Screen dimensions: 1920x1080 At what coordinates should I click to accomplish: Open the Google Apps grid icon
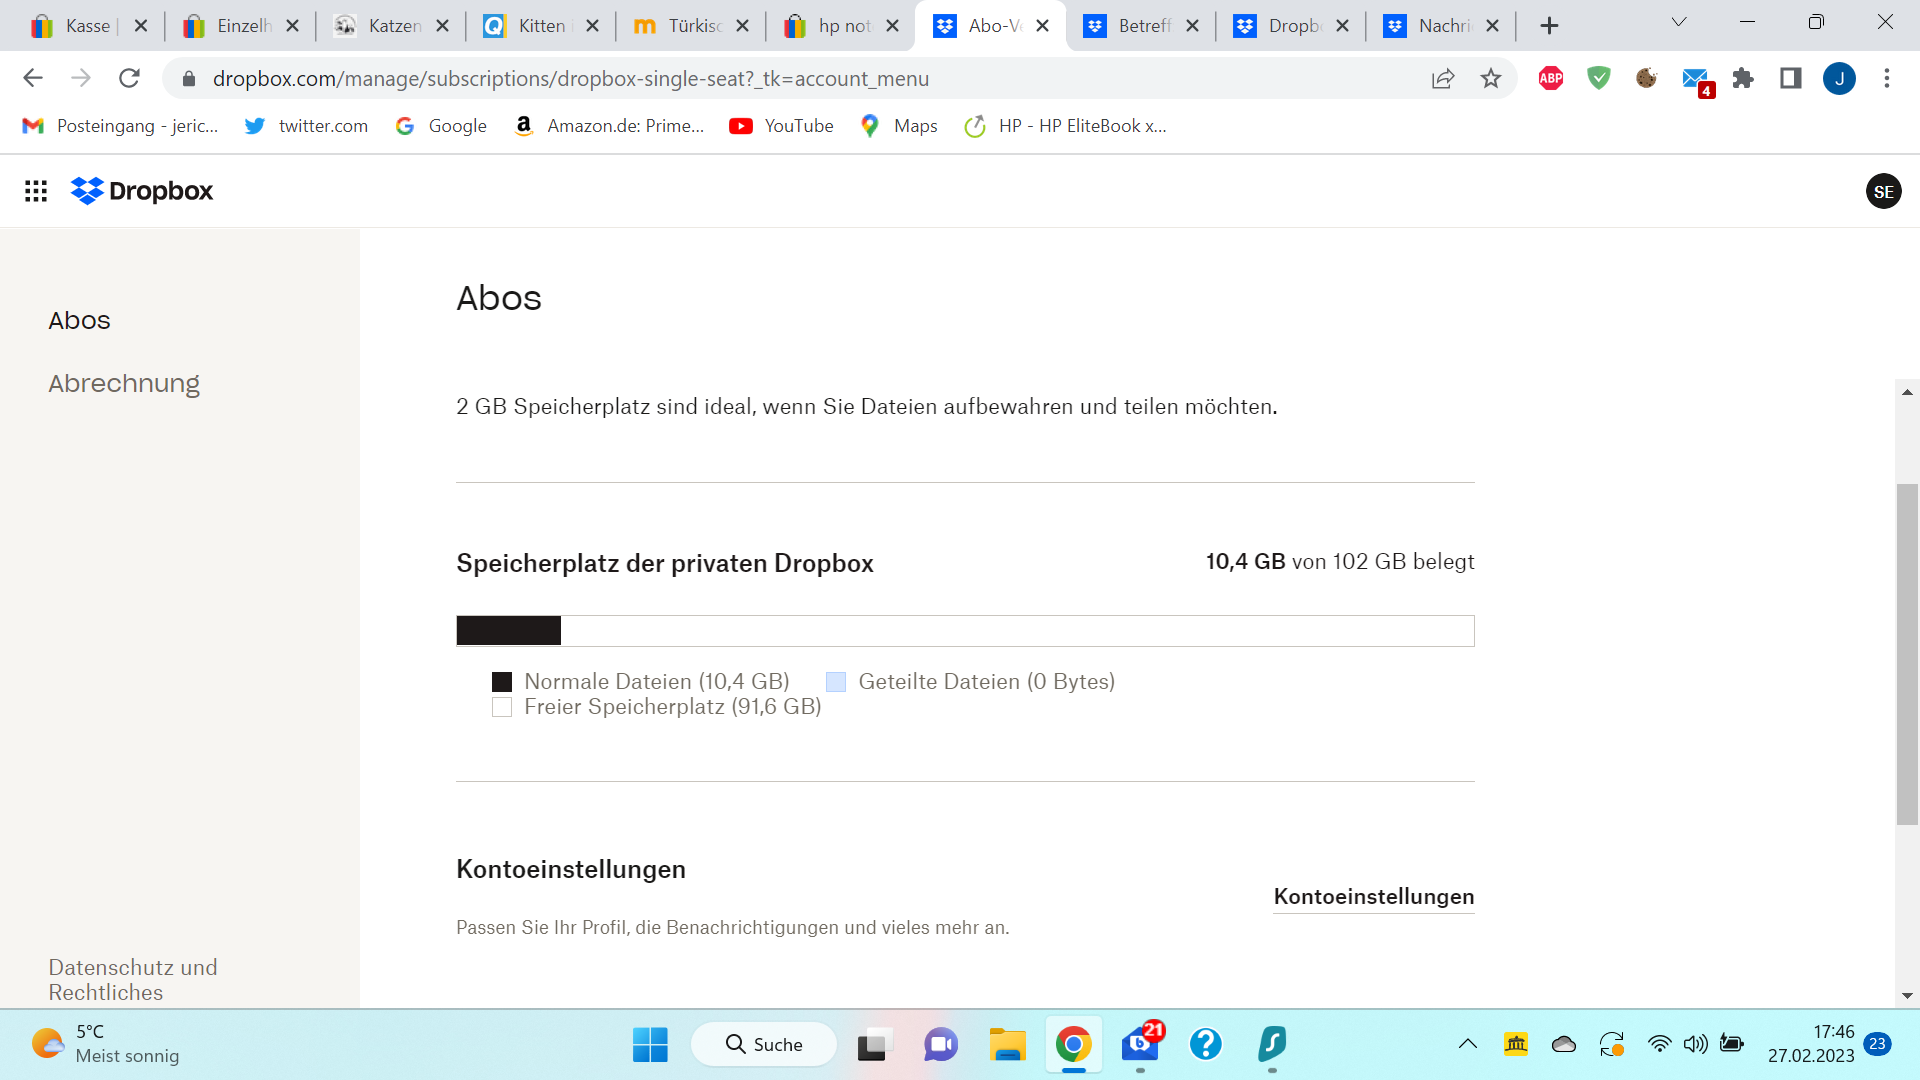pyautogui.click(x=36, y=191)
